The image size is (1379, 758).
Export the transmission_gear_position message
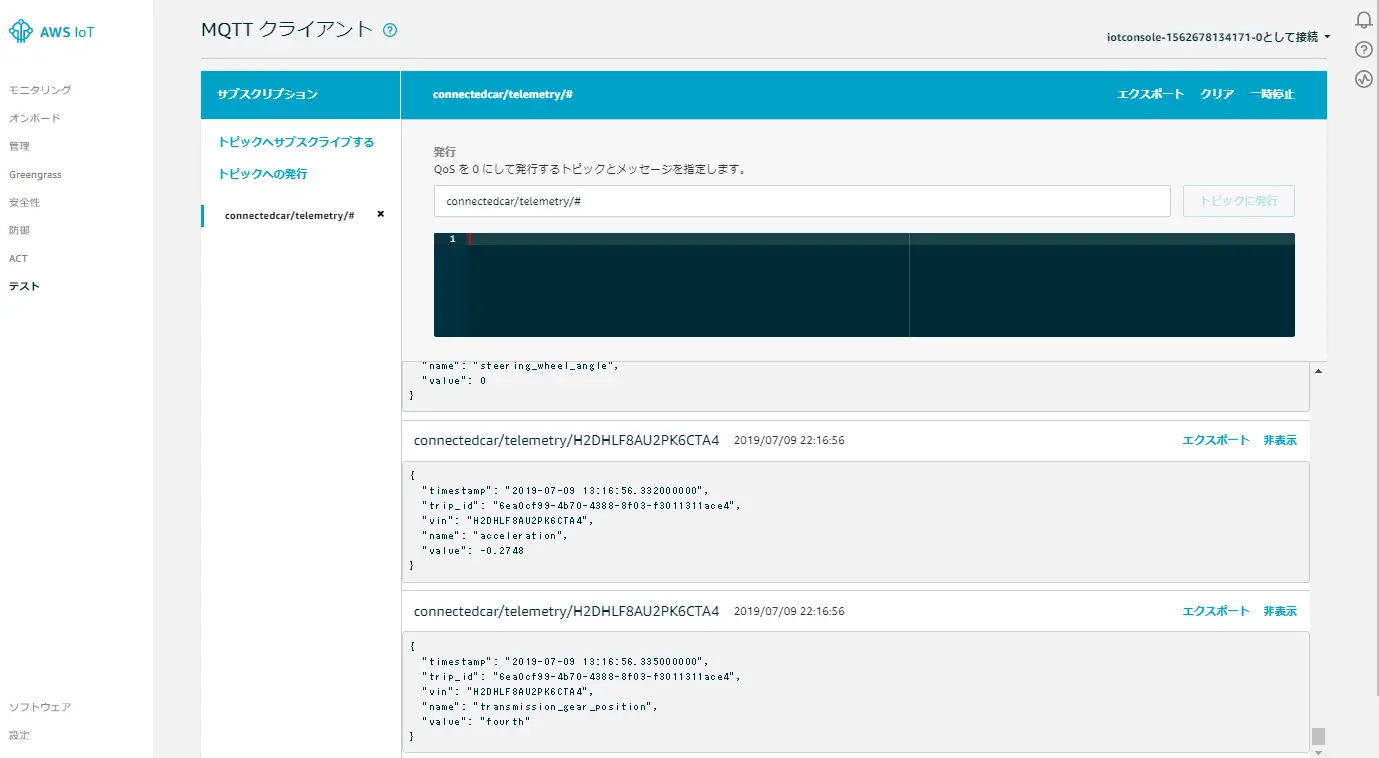click(x=1216, y=611)
